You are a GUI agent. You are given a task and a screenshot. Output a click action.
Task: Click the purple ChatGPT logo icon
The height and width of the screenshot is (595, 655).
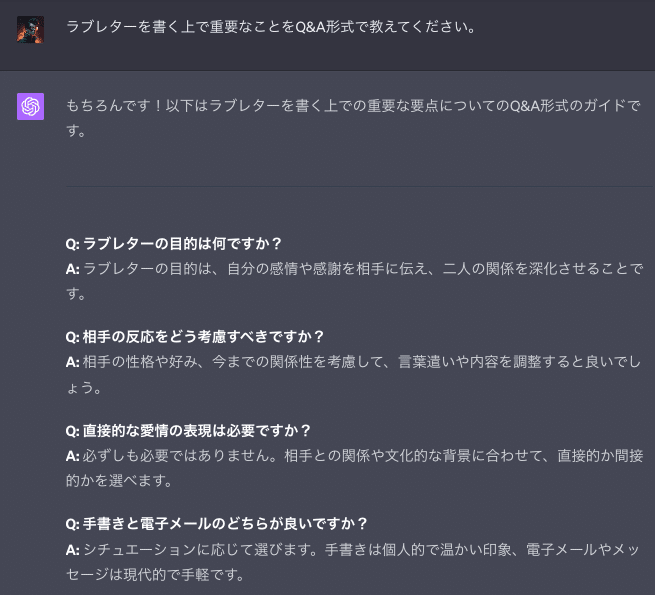pos(30,106)
